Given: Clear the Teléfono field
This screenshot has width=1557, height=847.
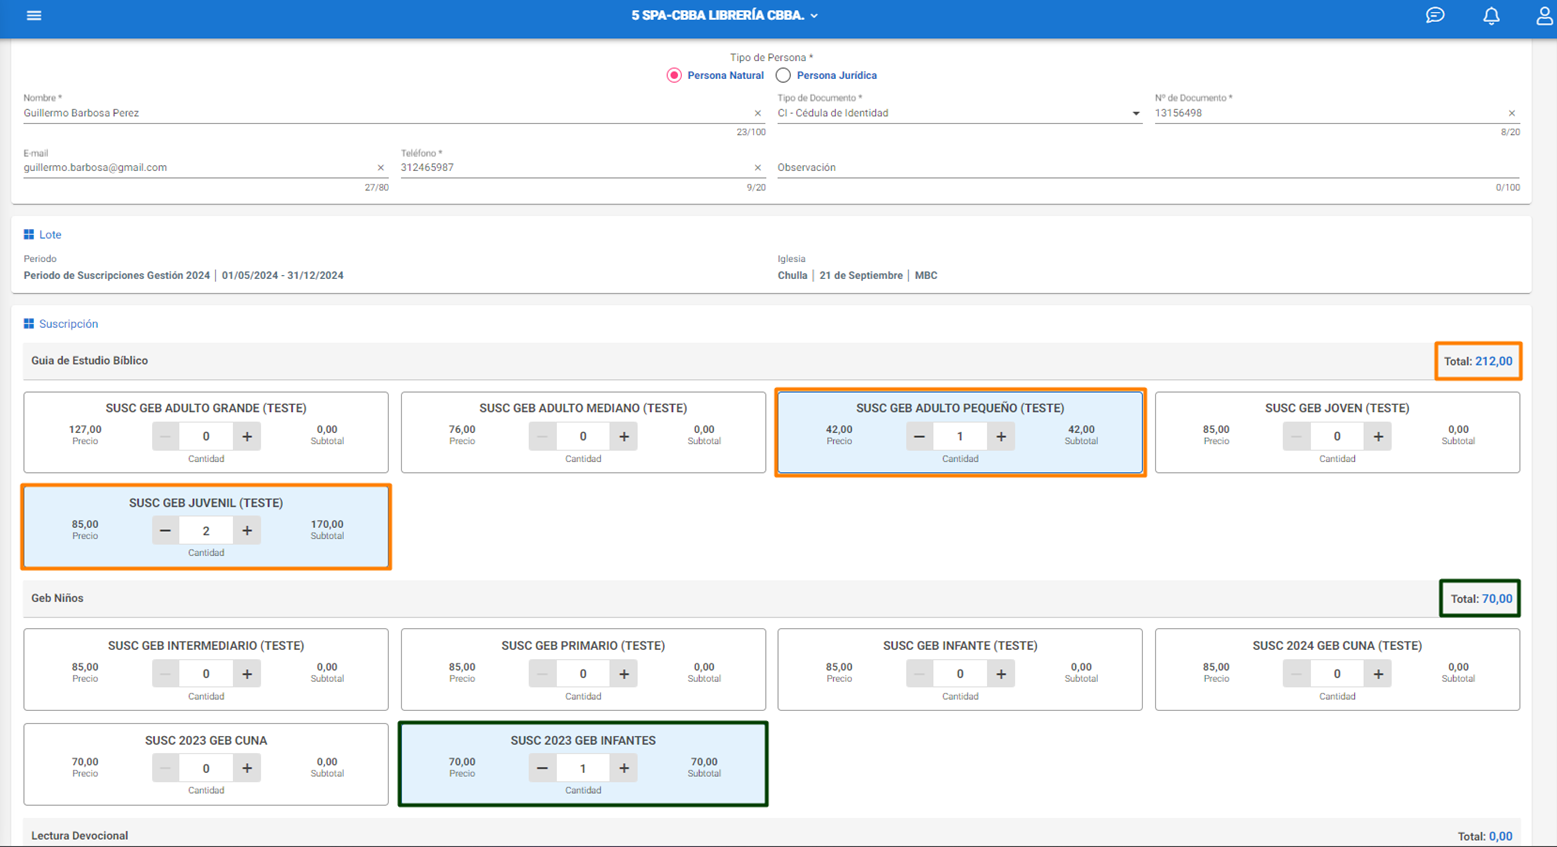Looking at the screenshot, I should pyautogui.click(x=757, y=168).
